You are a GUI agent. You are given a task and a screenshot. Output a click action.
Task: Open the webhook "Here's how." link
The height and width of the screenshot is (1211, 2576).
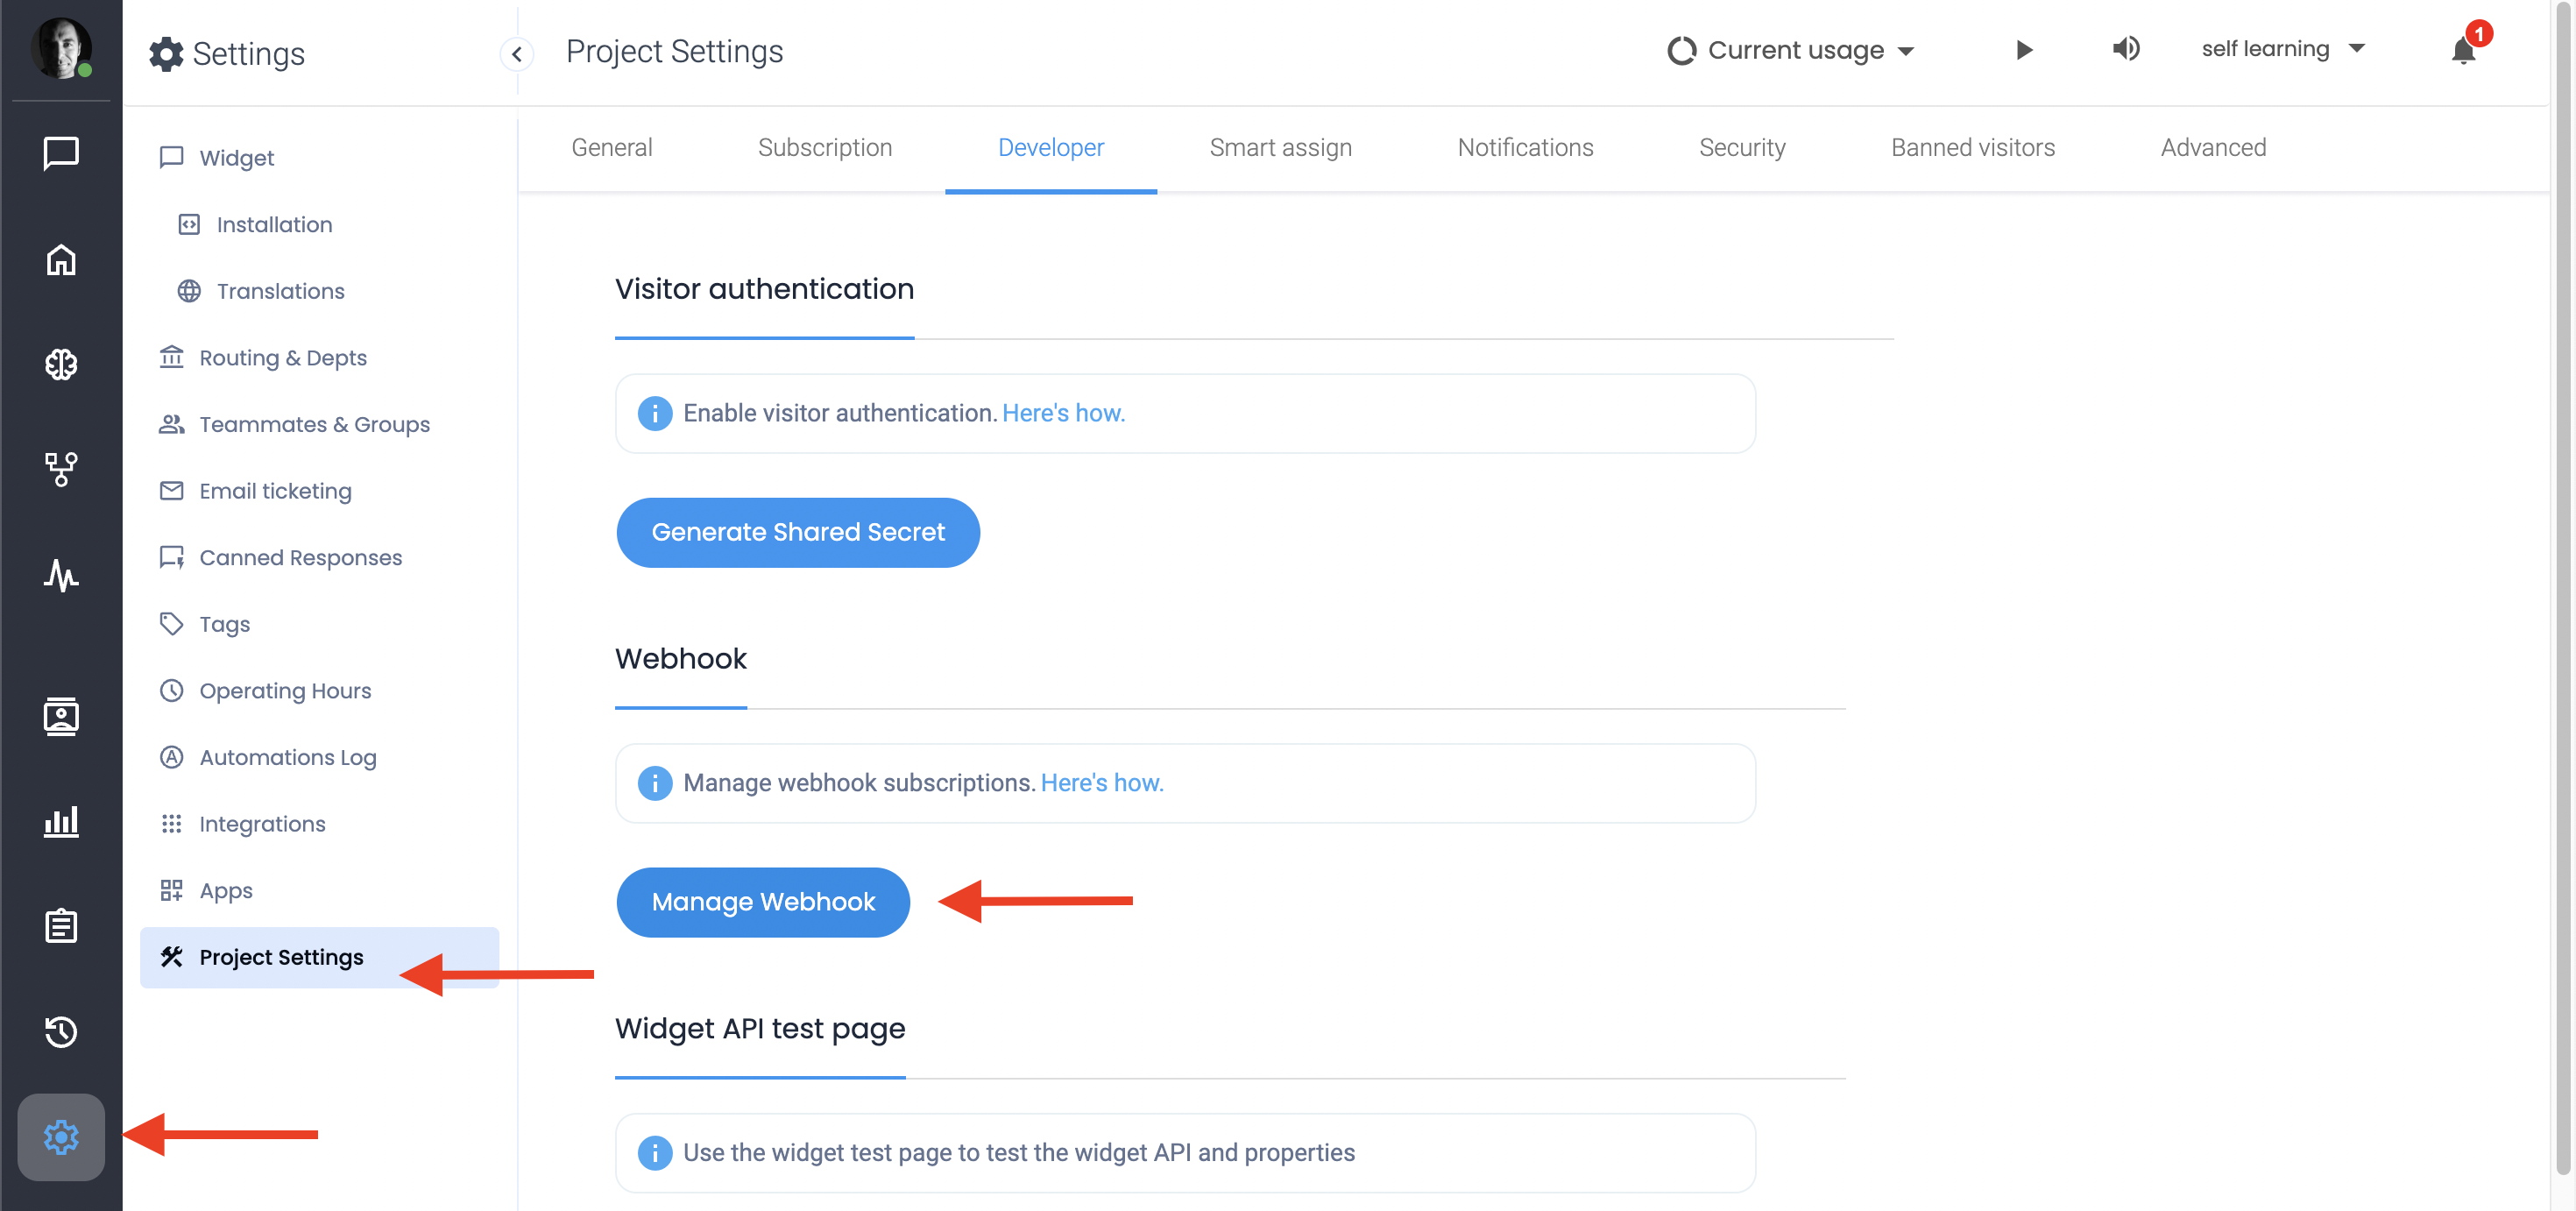tap(1102, 783)
